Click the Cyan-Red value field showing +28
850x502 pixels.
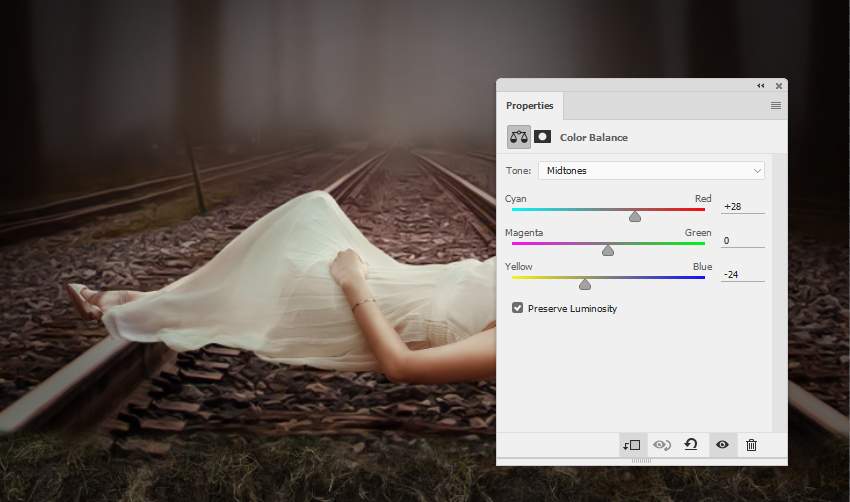click(x=742, y=206)
